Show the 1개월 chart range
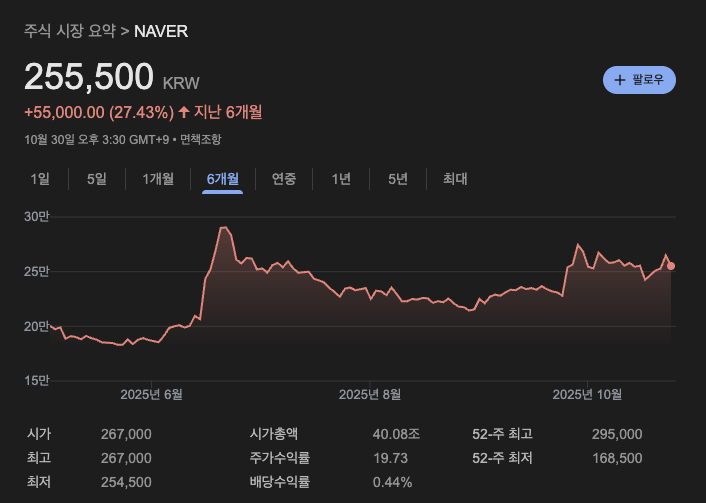This screenshot has width=706, height=503. [x=158, y=179]
